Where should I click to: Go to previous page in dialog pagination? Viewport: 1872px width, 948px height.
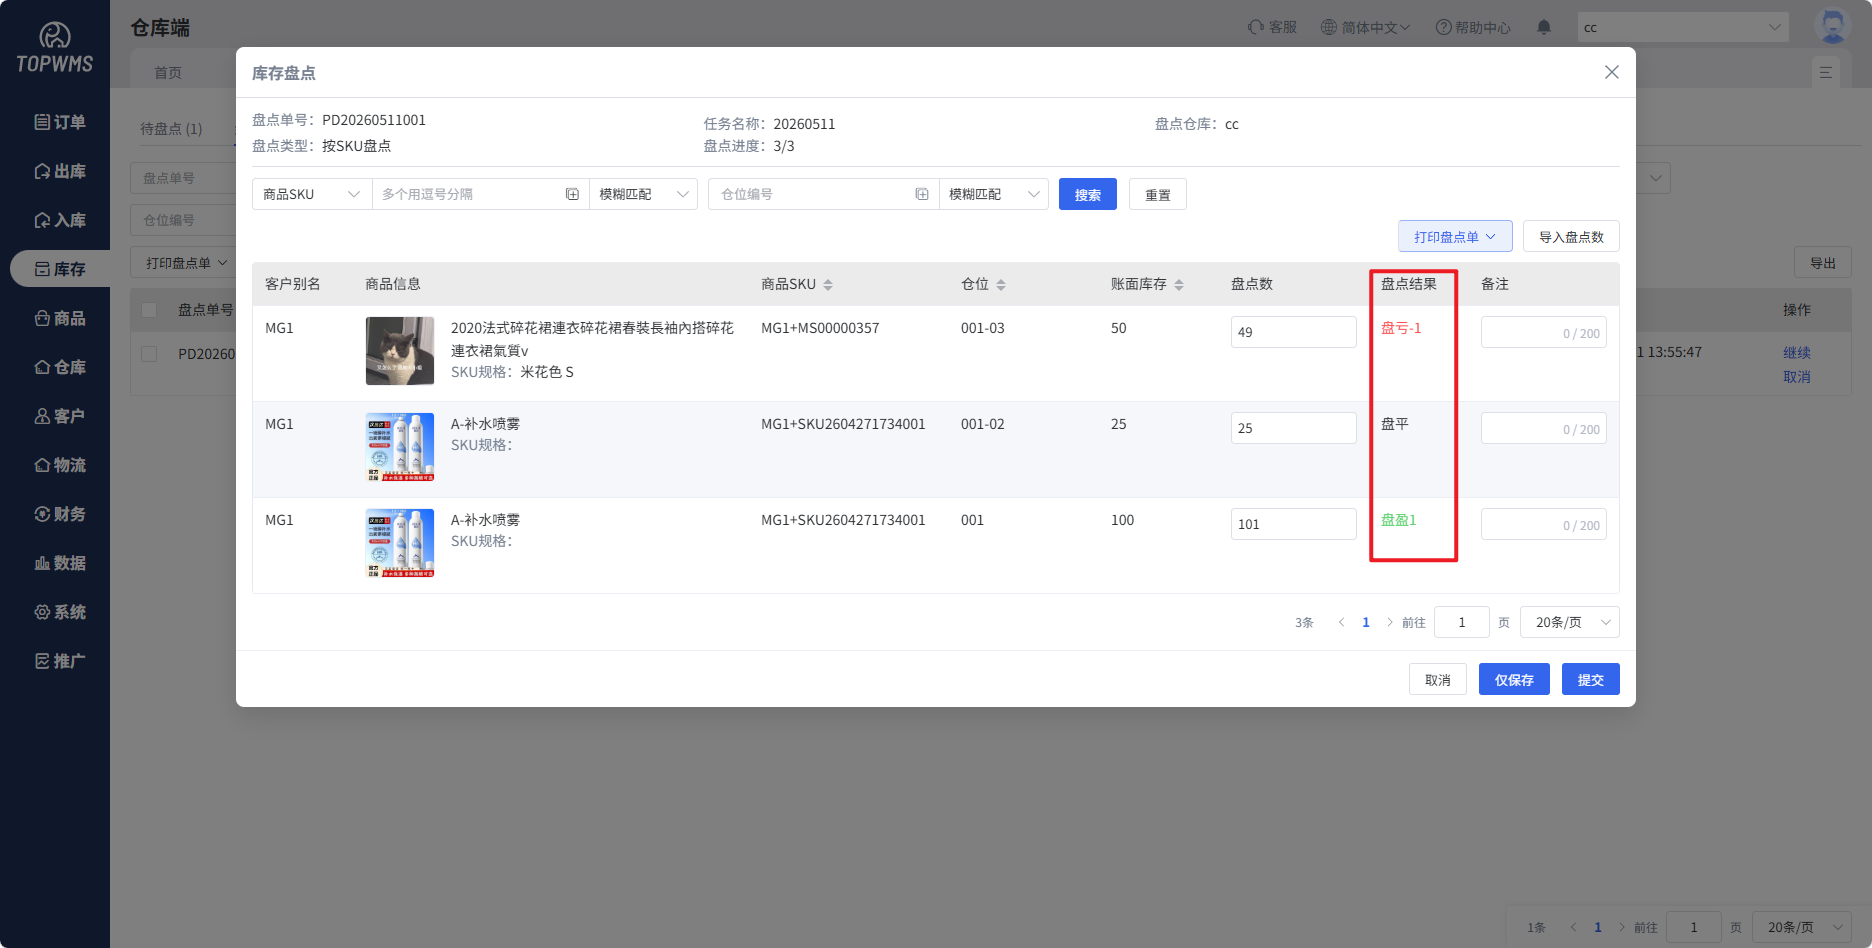[1341, 622]
